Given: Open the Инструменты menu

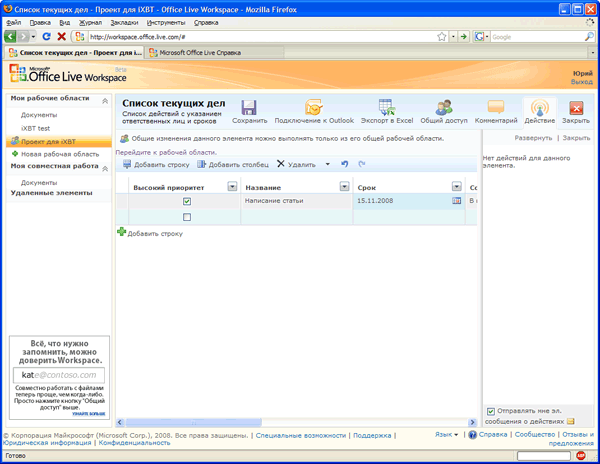Looking at the screenshot, I should point(166,23).
